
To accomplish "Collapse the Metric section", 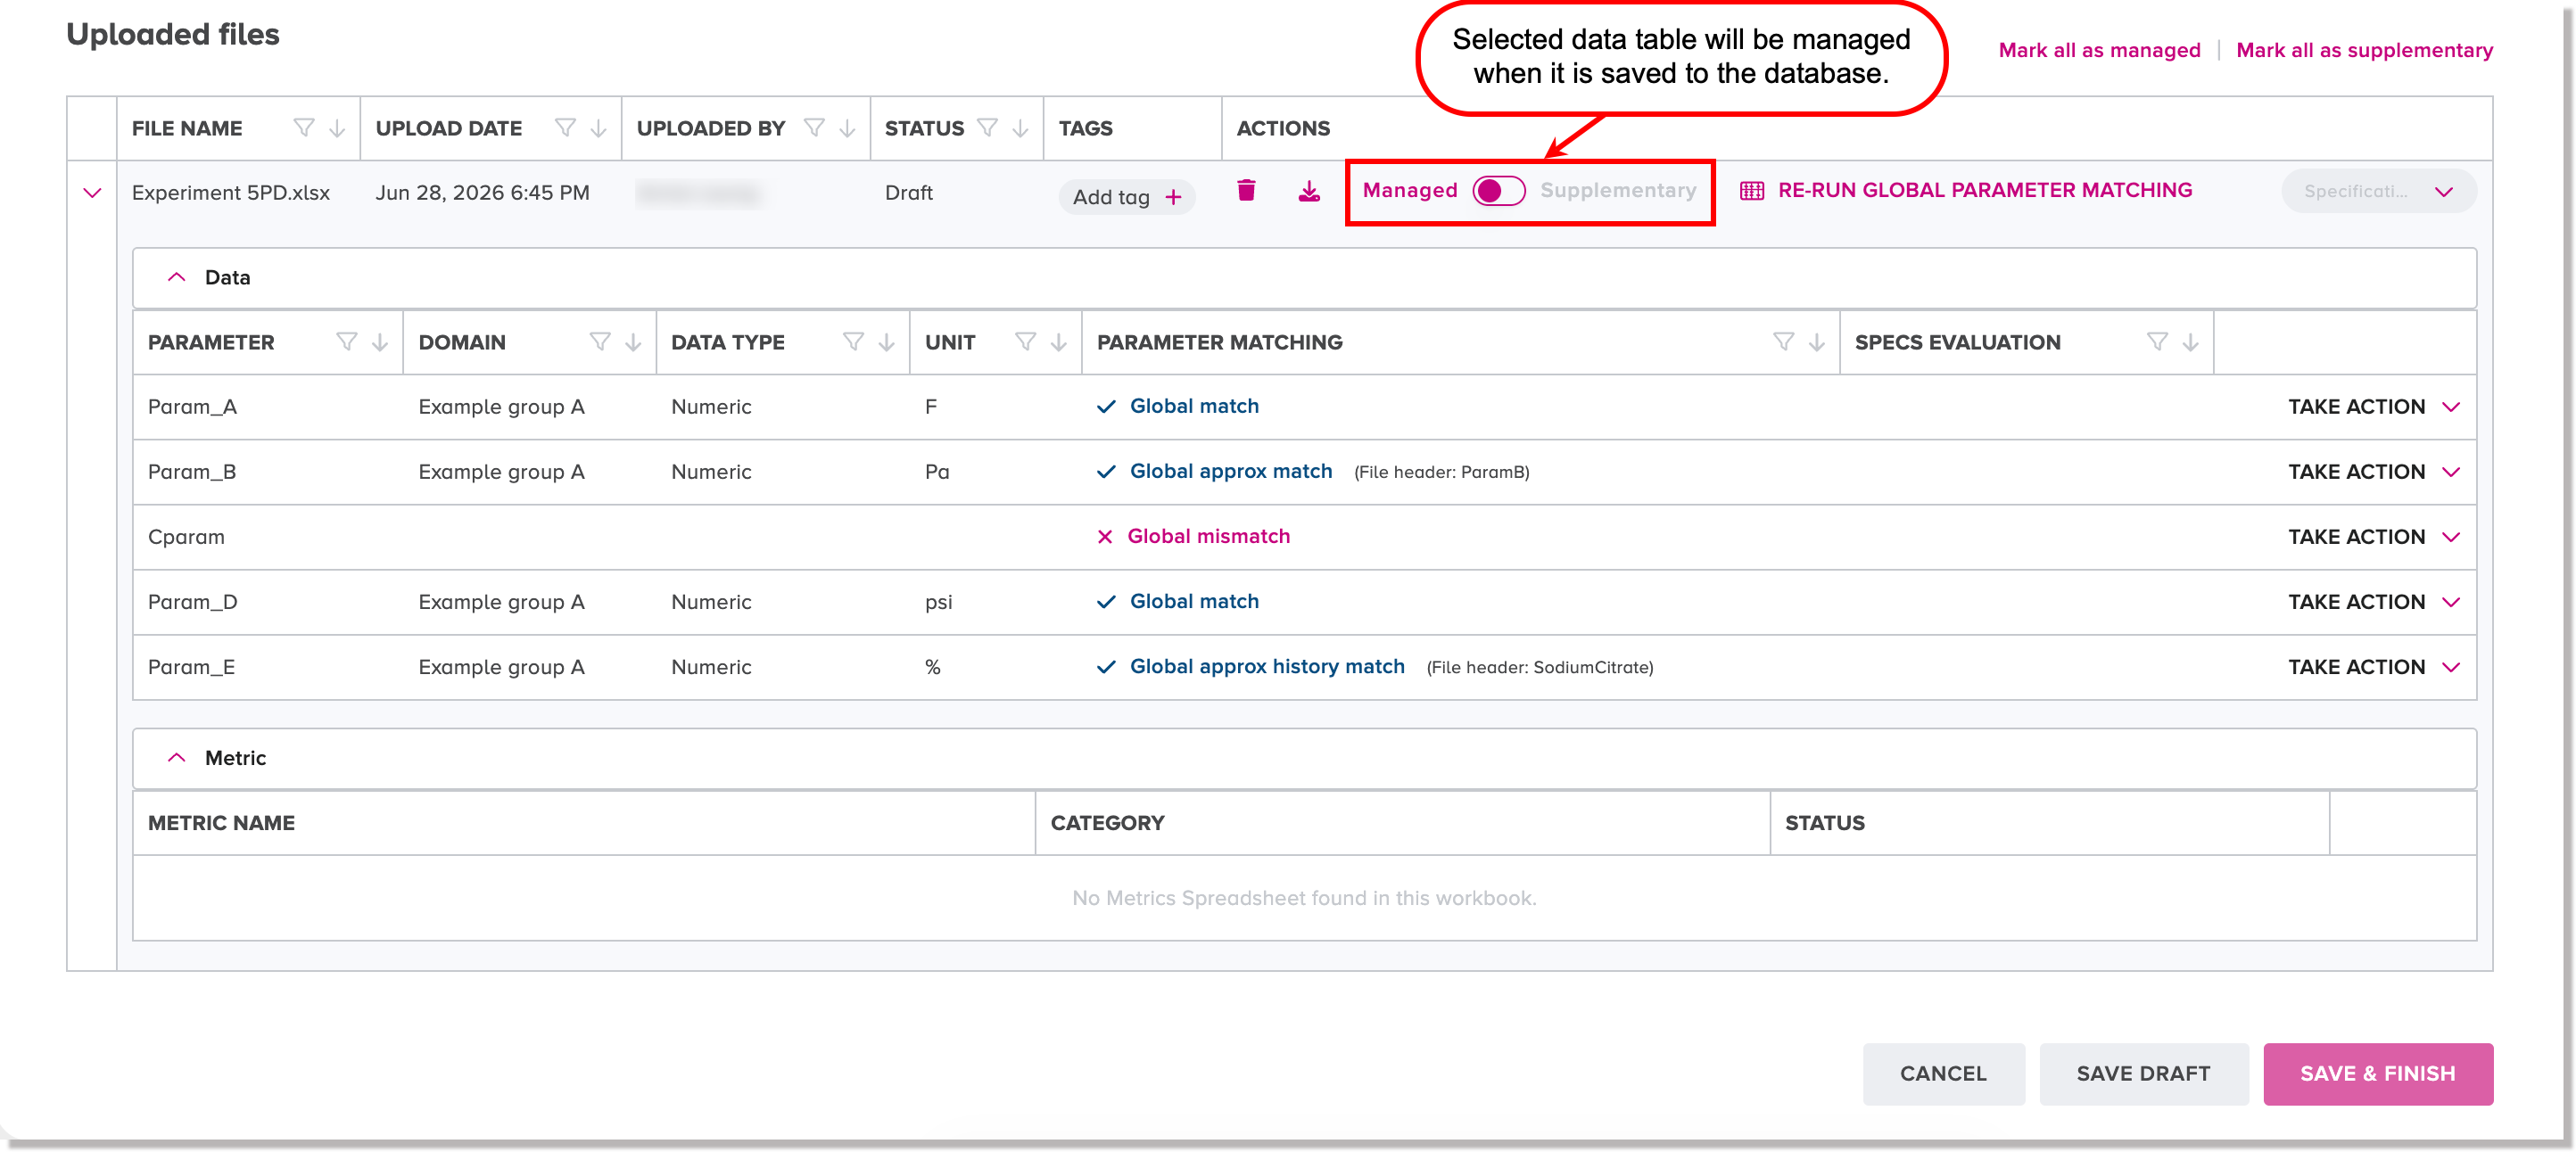I will click(176, 758).
